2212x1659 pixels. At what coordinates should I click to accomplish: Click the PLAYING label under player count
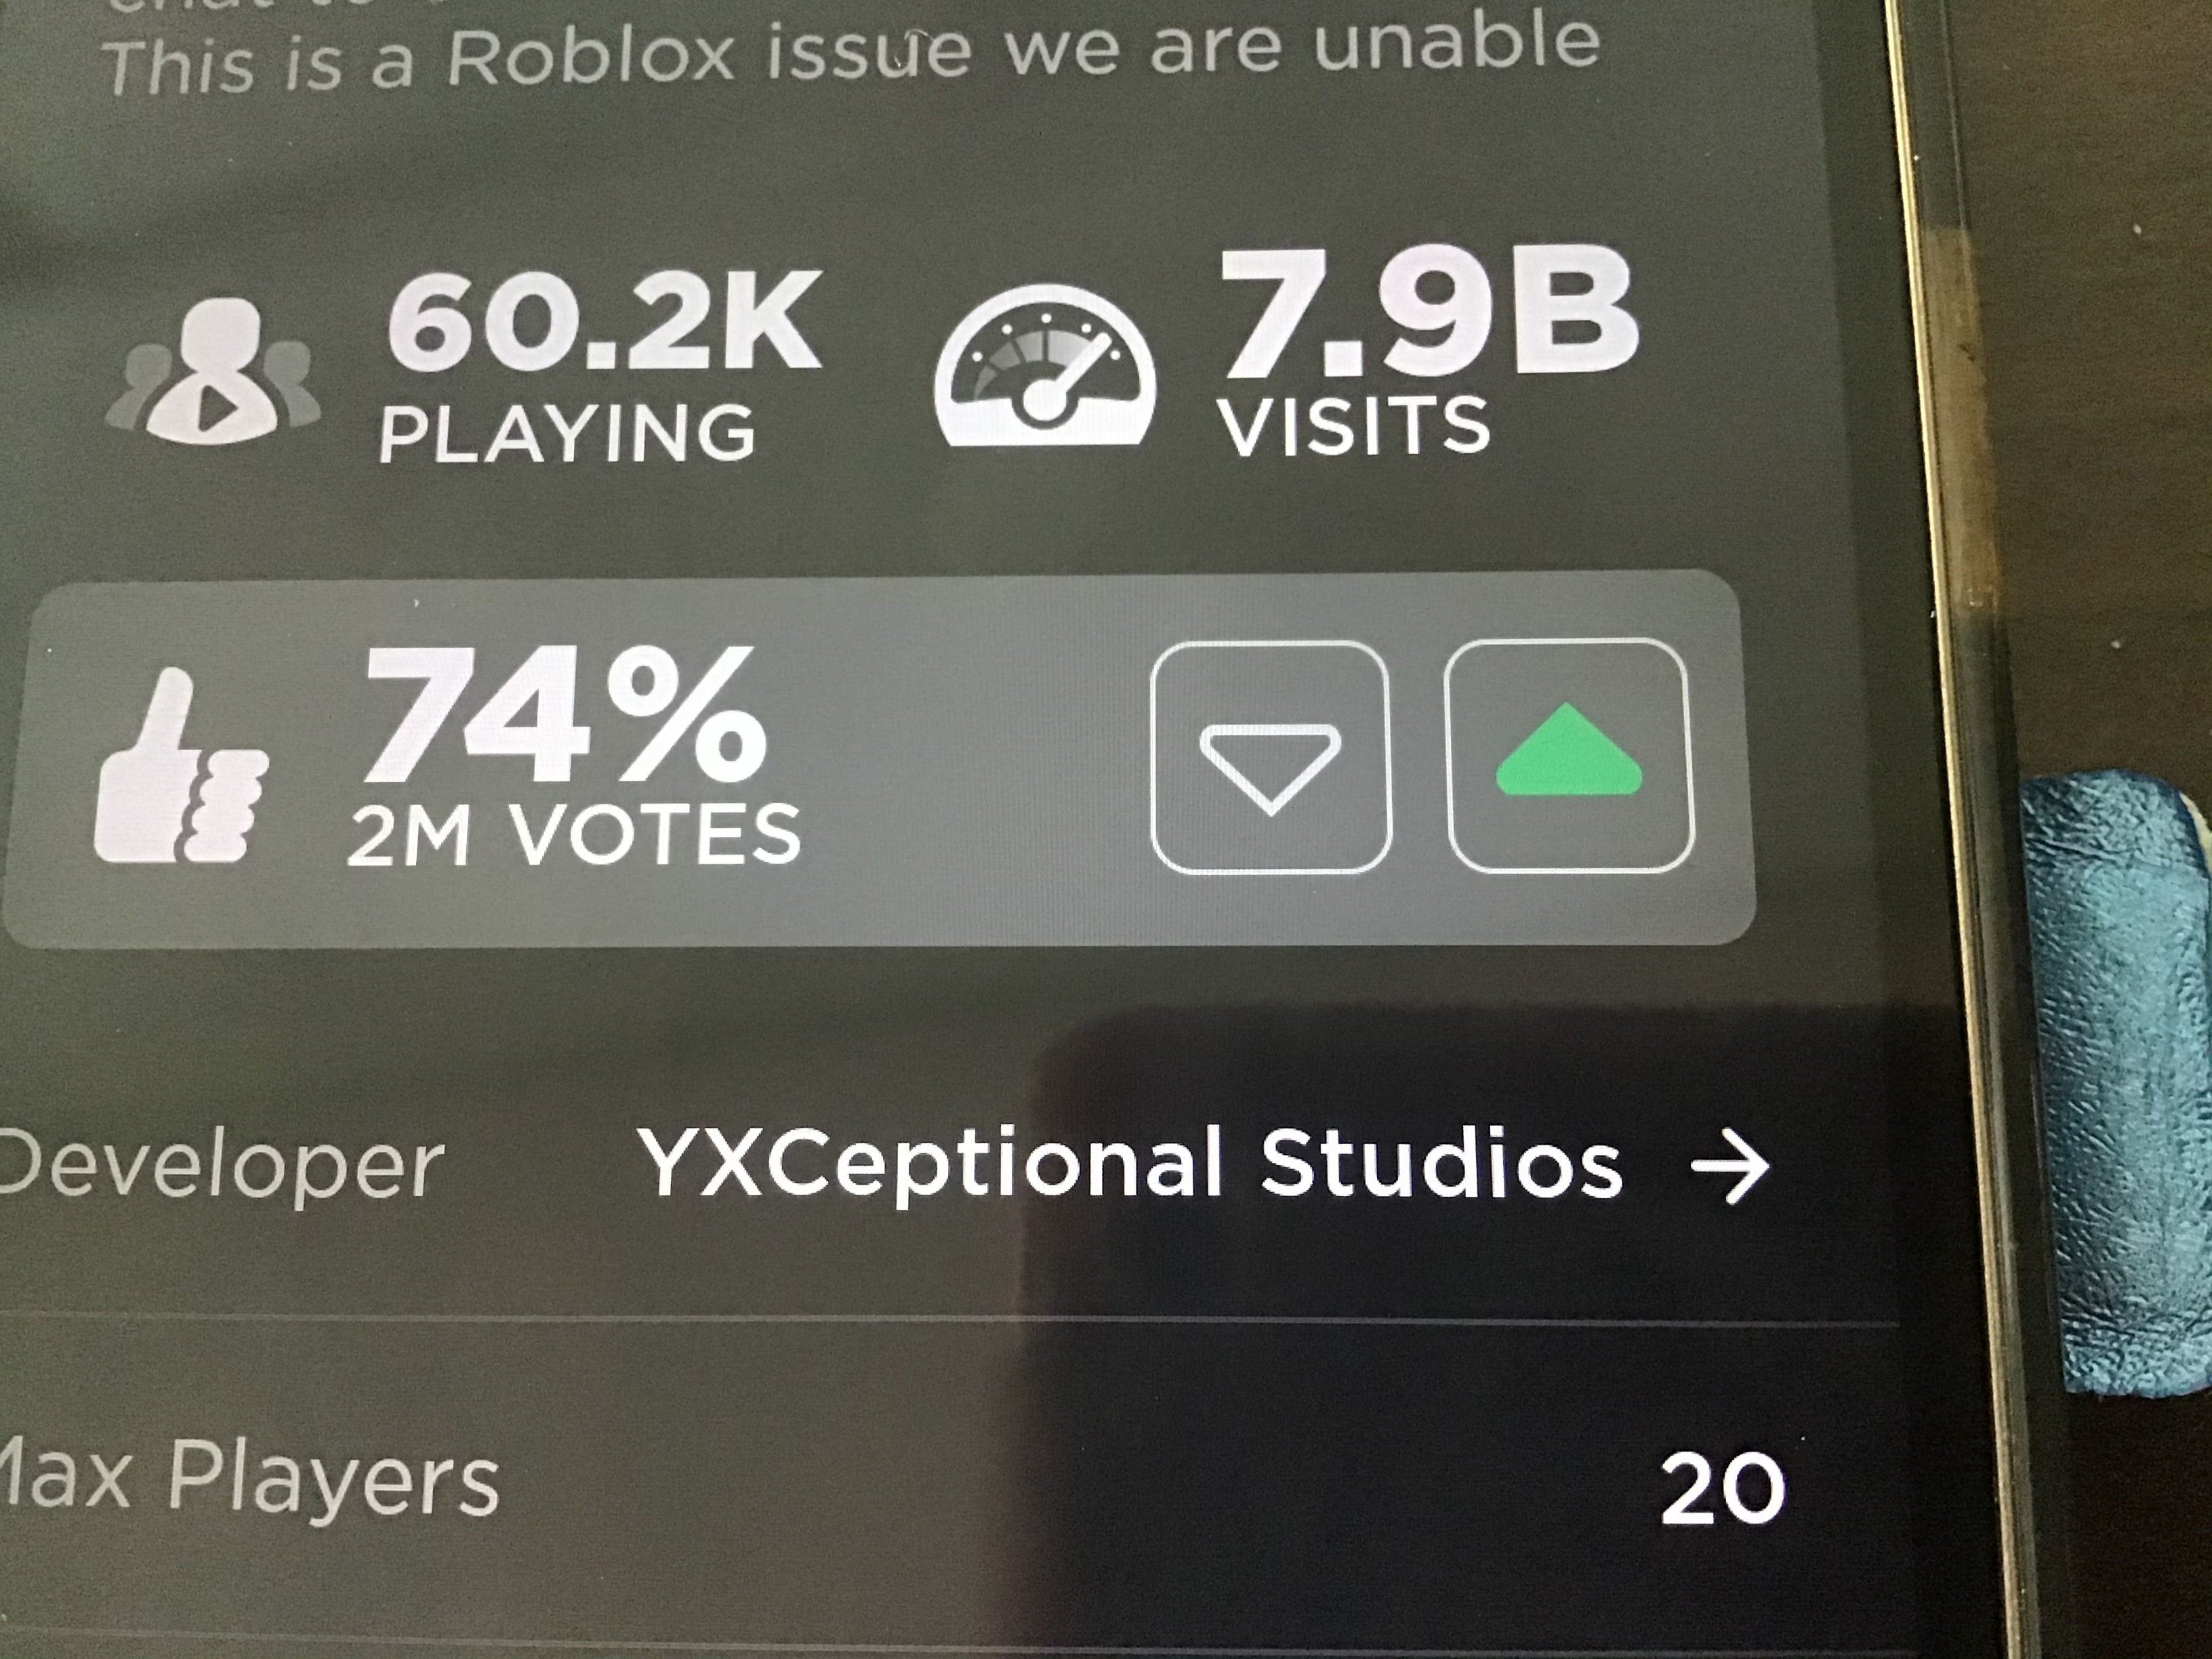pos(567,433)
